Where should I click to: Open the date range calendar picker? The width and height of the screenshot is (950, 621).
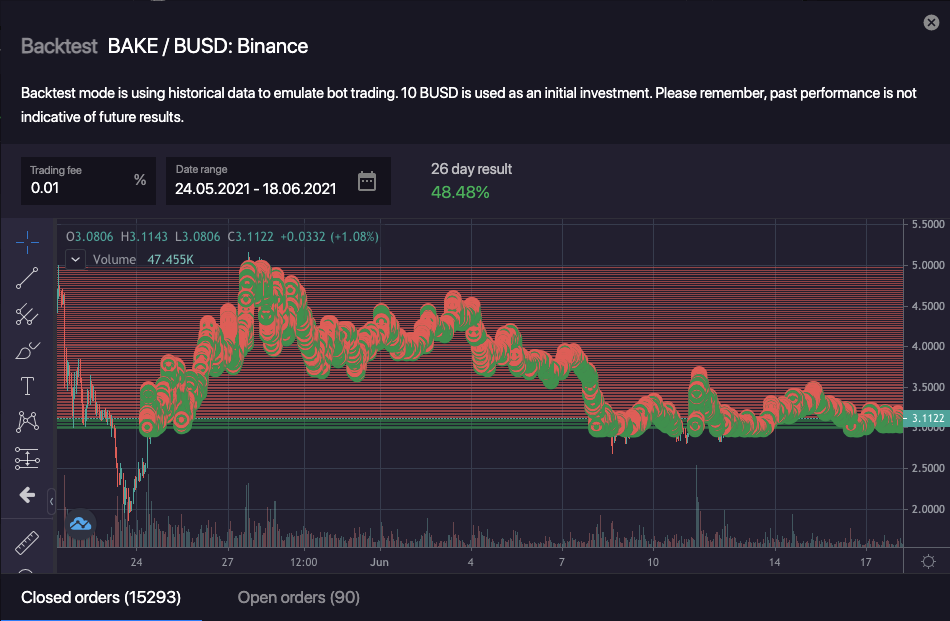(x=367, y=181)
